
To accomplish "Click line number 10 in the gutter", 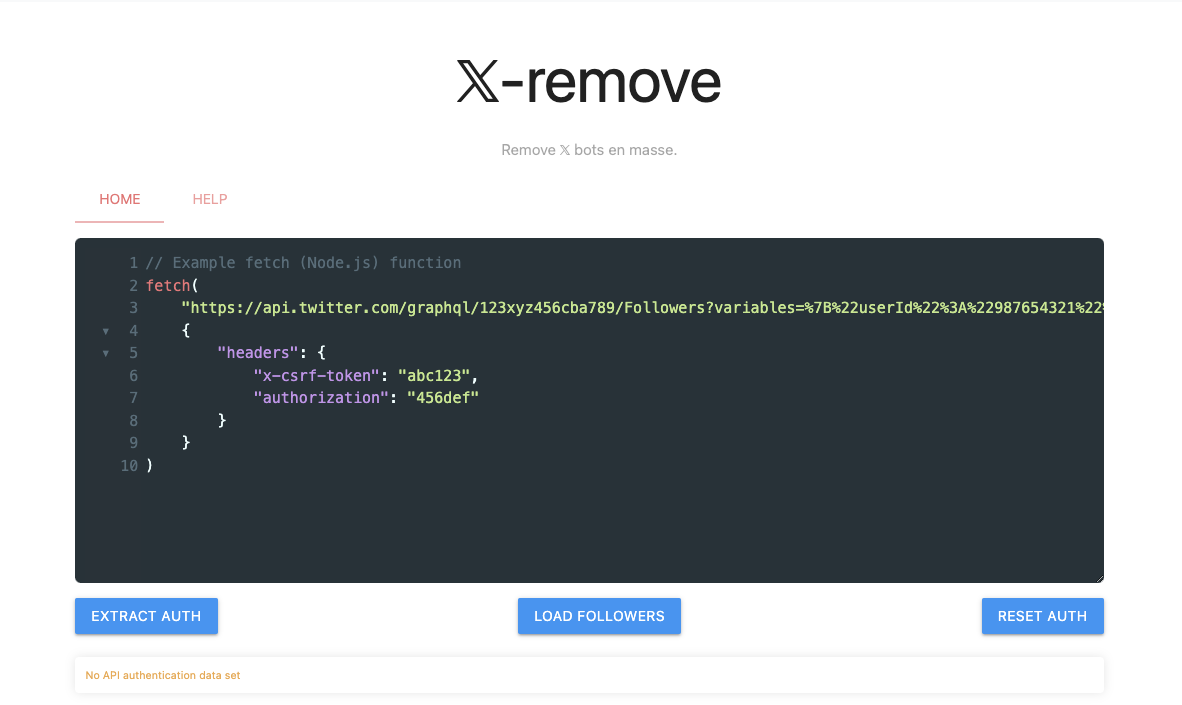I will point(129,465).
